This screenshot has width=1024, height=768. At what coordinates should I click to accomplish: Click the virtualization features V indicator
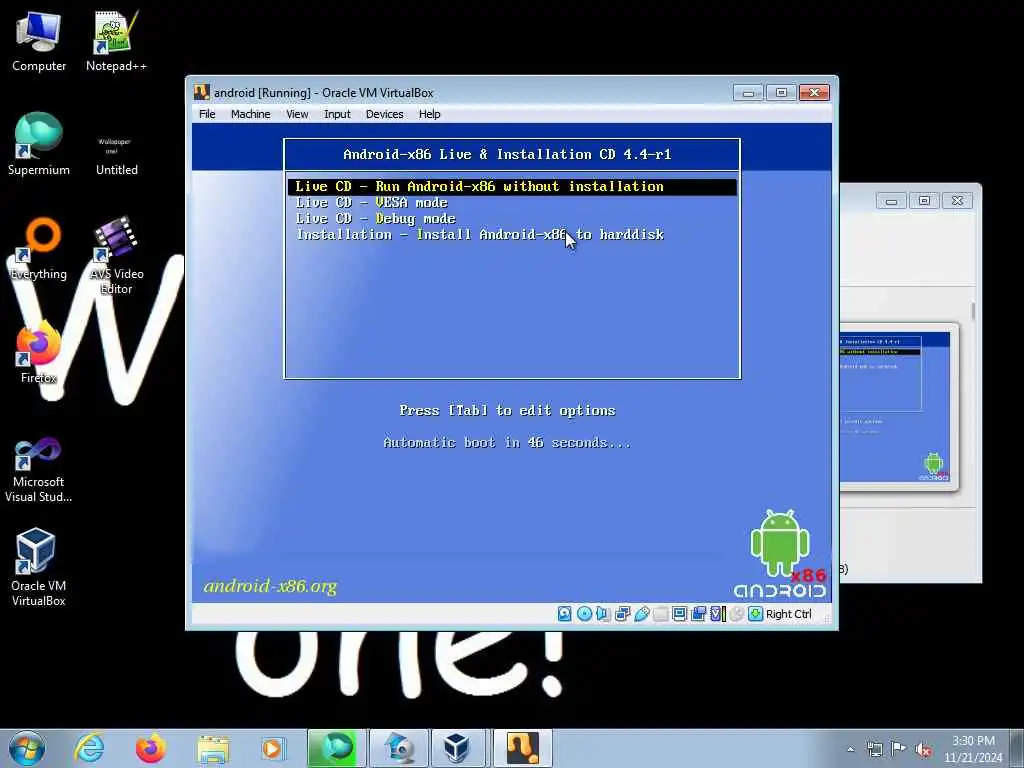point(718,614)
